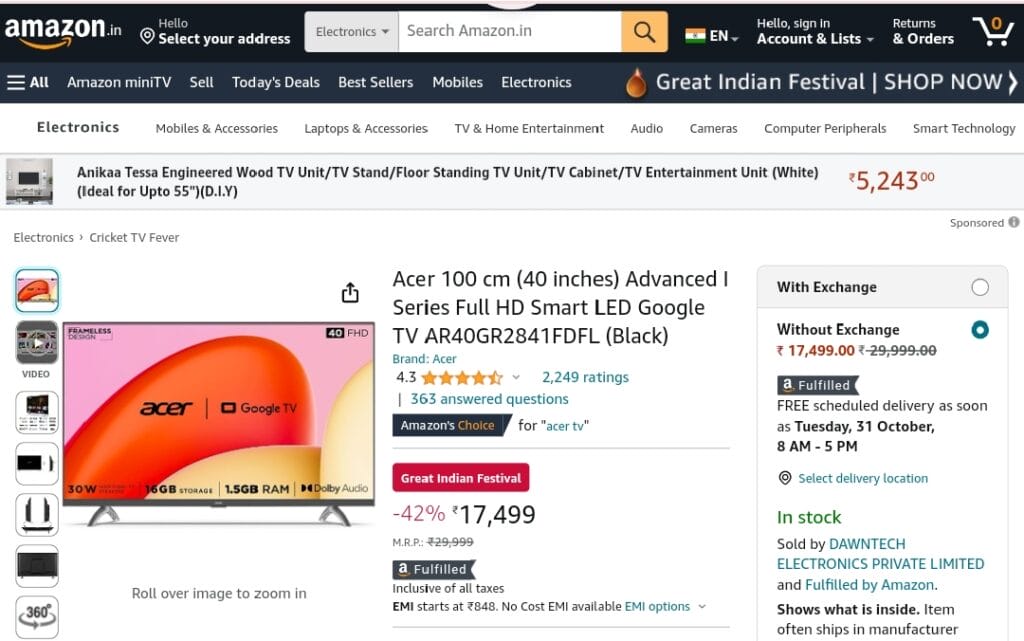The width and height of the screenshot is (1024, 641).
Task: Click the Search Amazon.in input field
Action: [509, 31]
